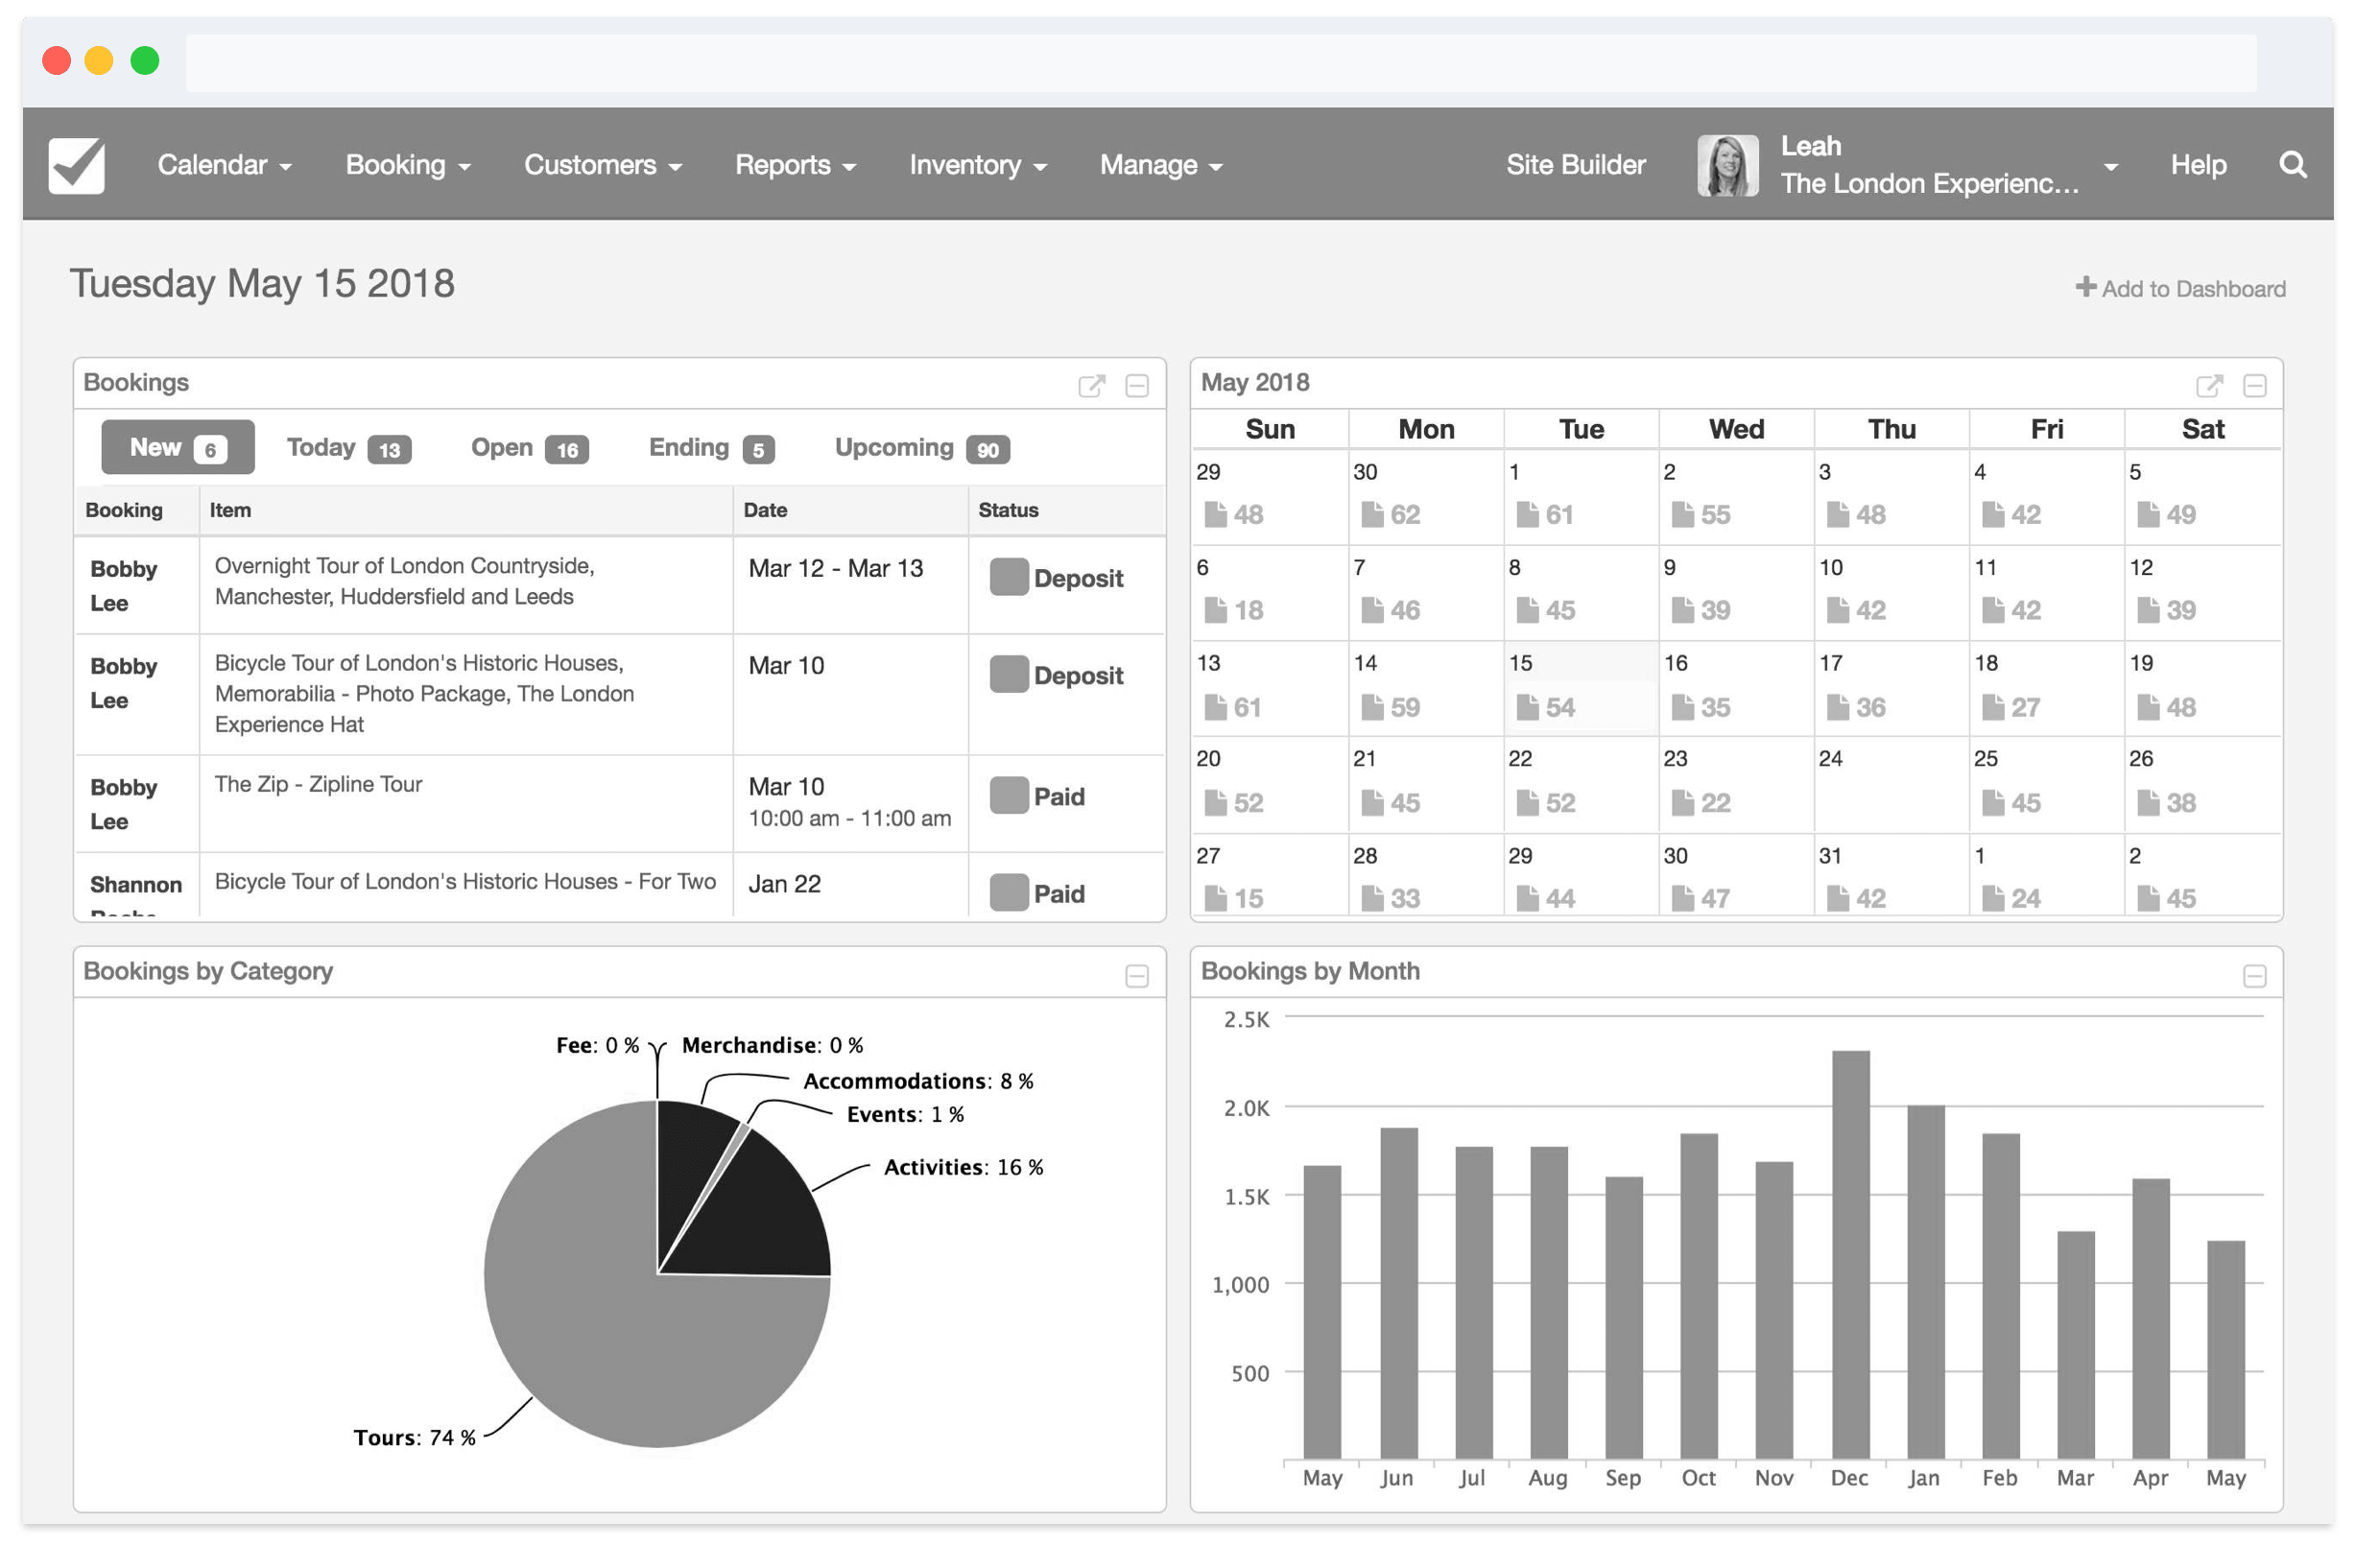The image size is (2355, 1568).
Task: Expand the Leah account dropdown arrow
Action: click(2110, 167)
